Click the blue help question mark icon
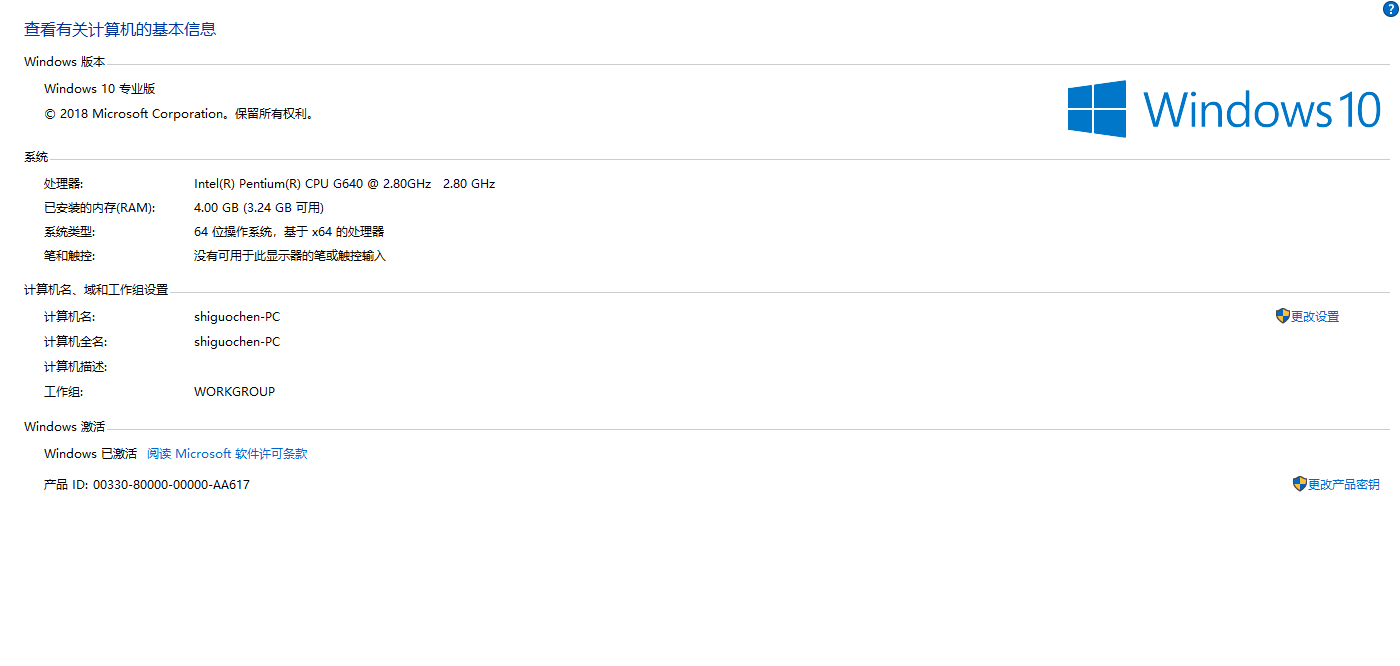 1391,9
